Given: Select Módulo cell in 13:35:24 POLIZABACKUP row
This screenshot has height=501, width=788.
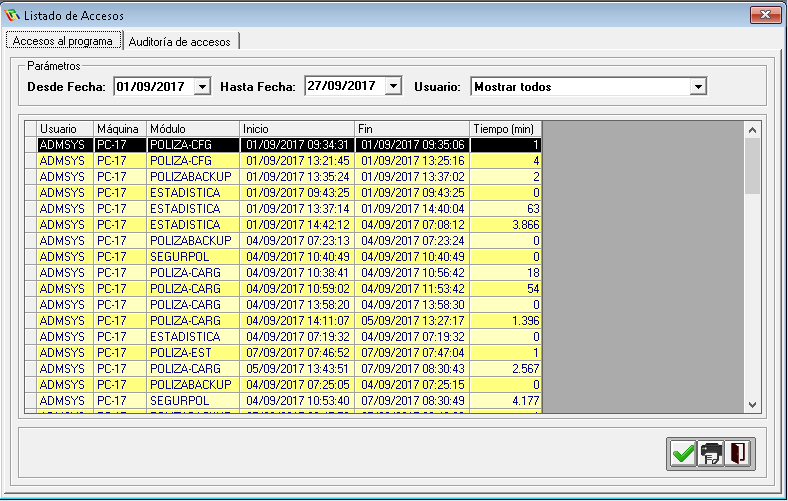Looking at the screenshot, I should [x=193, y=177].
